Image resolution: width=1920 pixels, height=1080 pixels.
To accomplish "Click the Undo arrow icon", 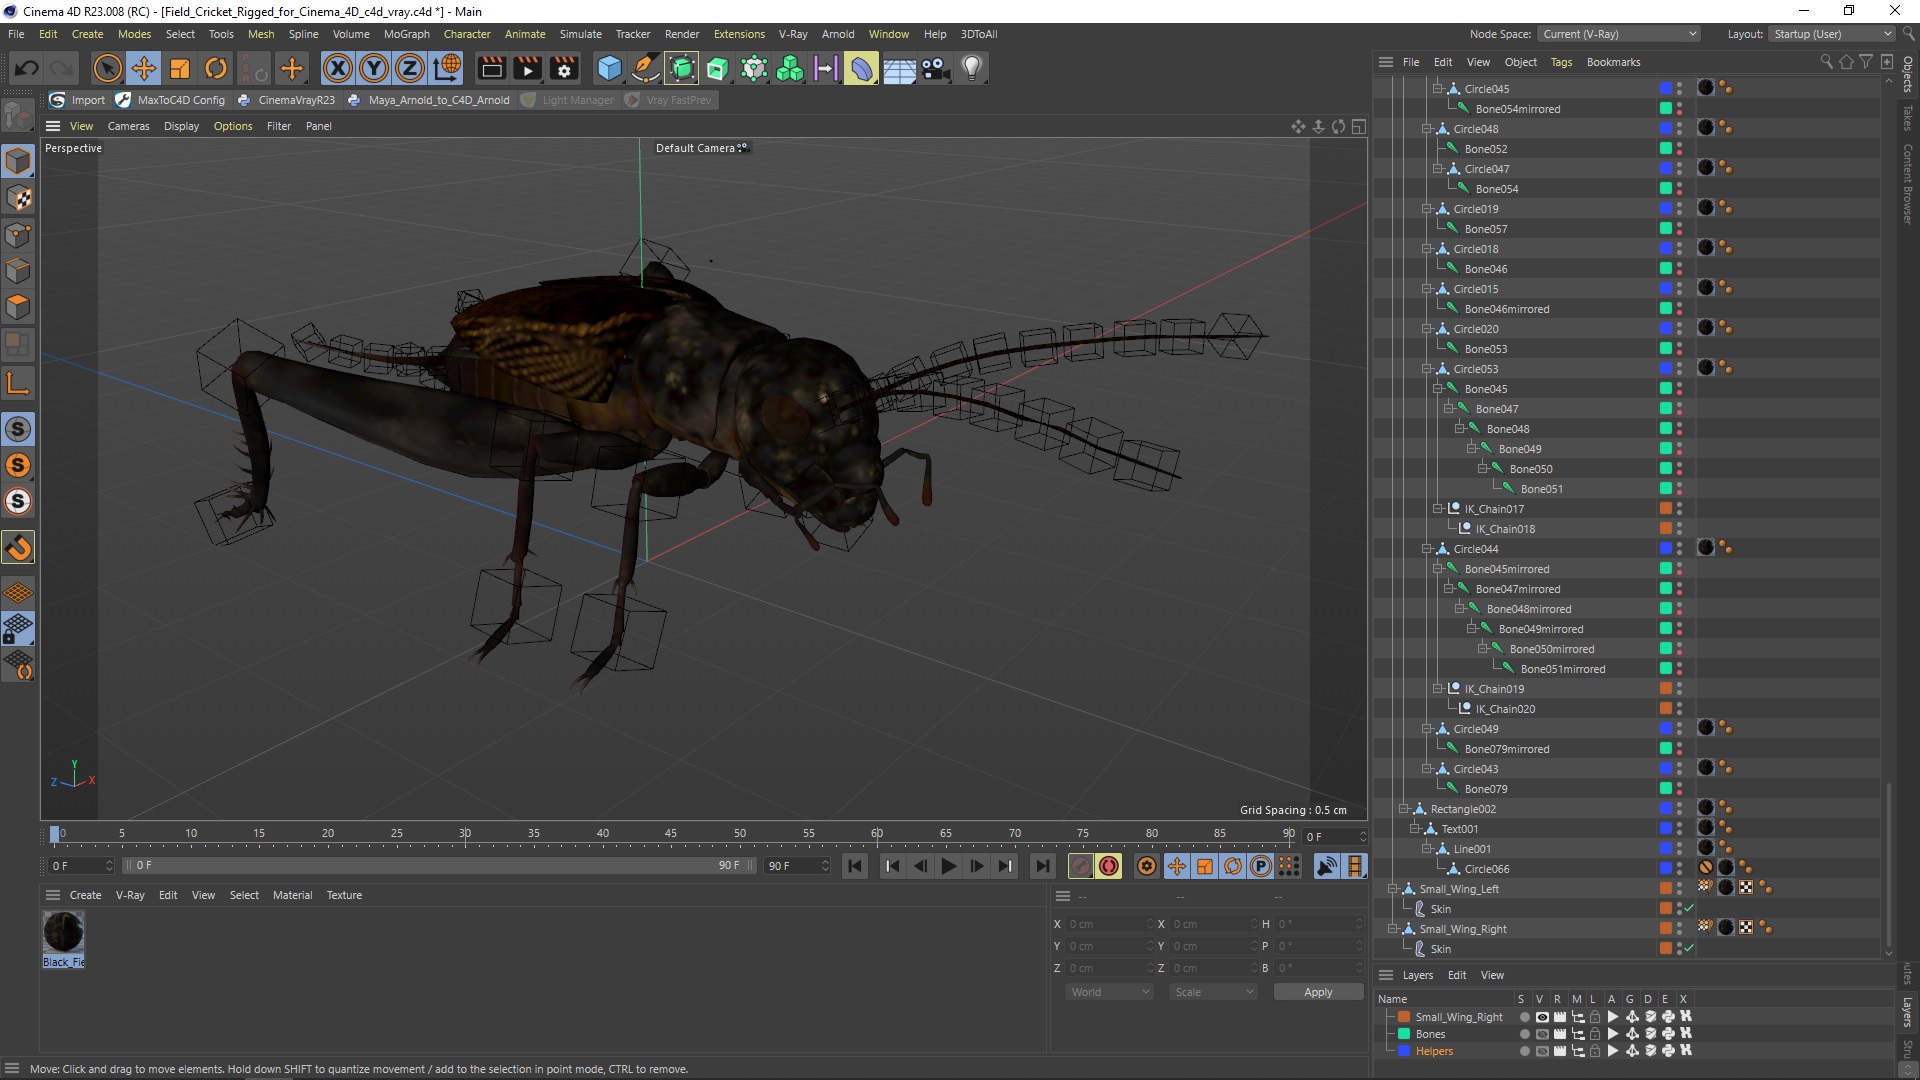I will [x=27, y=68].
